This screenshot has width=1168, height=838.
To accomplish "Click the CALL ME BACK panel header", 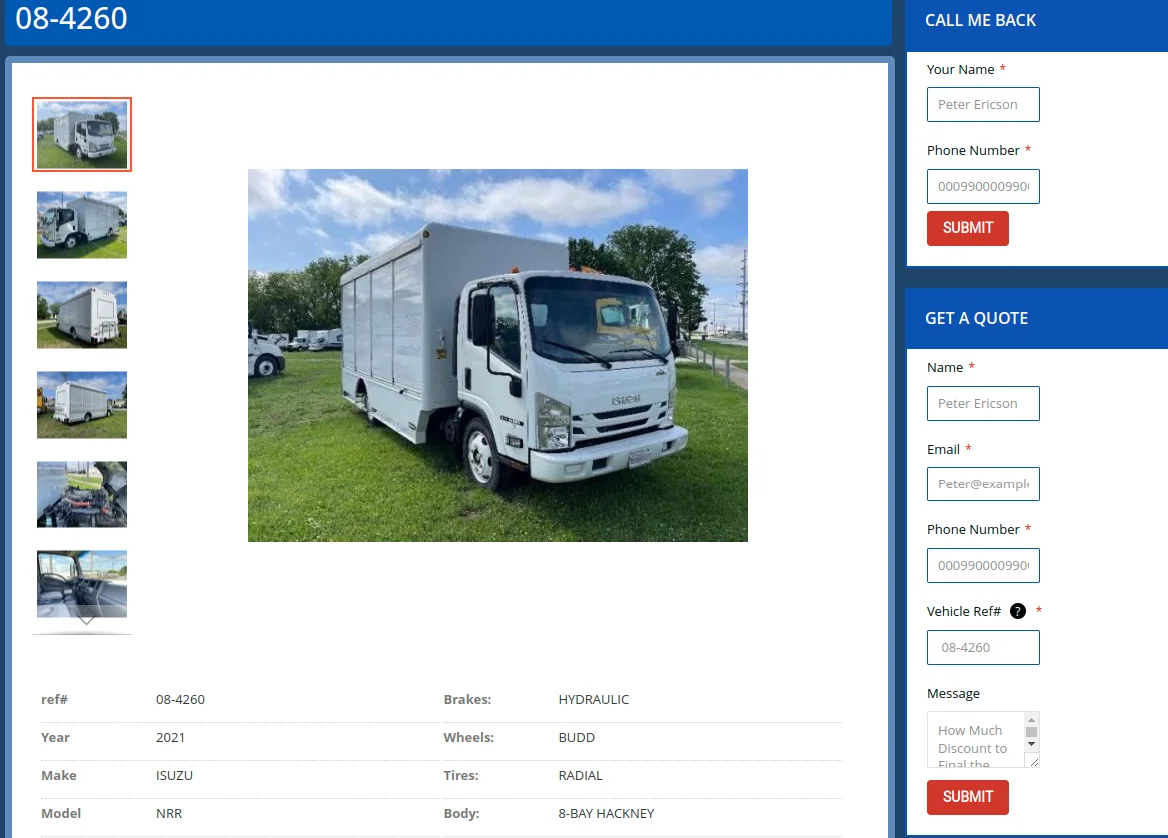I will pyautogui.click(x=981, y=20).
